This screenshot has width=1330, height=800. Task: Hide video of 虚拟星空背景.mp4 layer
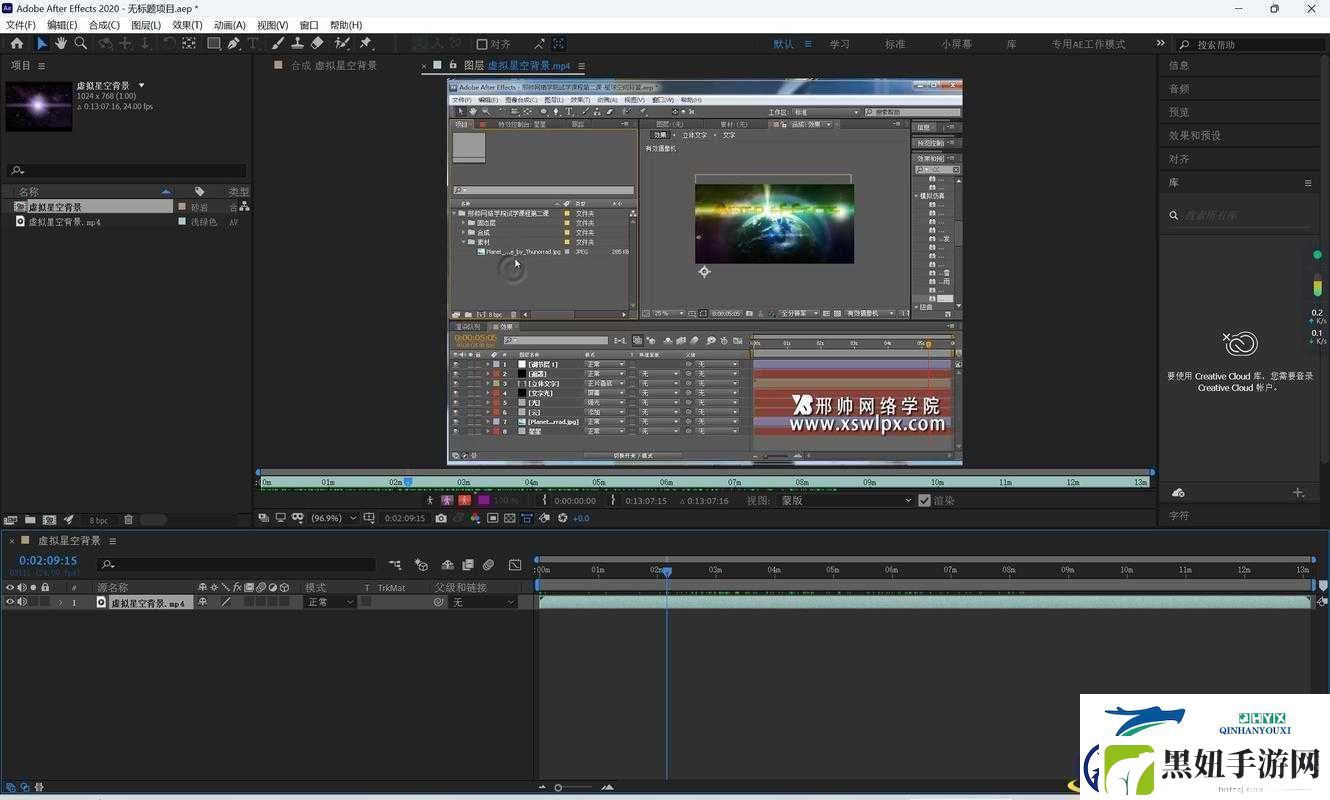tap(10, 602)
